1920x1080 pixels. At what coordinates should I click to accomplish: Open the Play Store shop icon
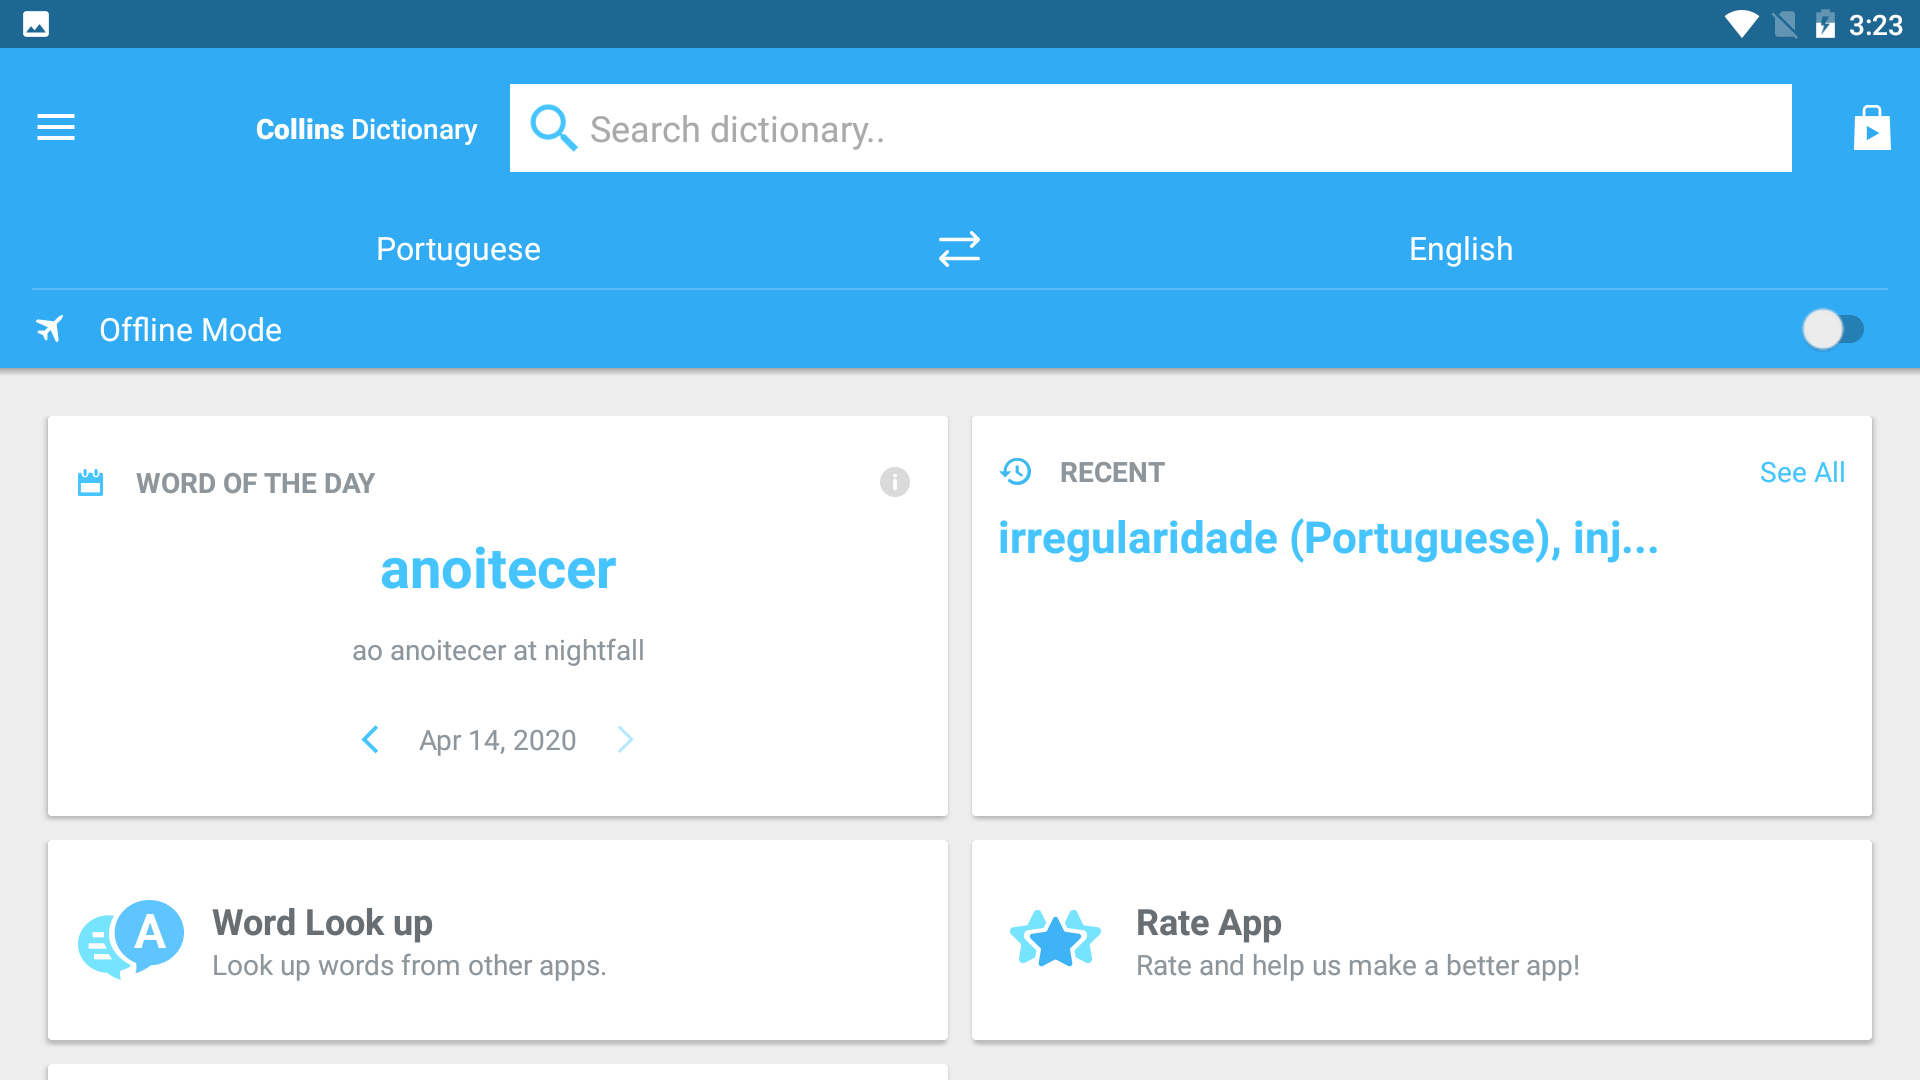click(x=1872, y=128)
